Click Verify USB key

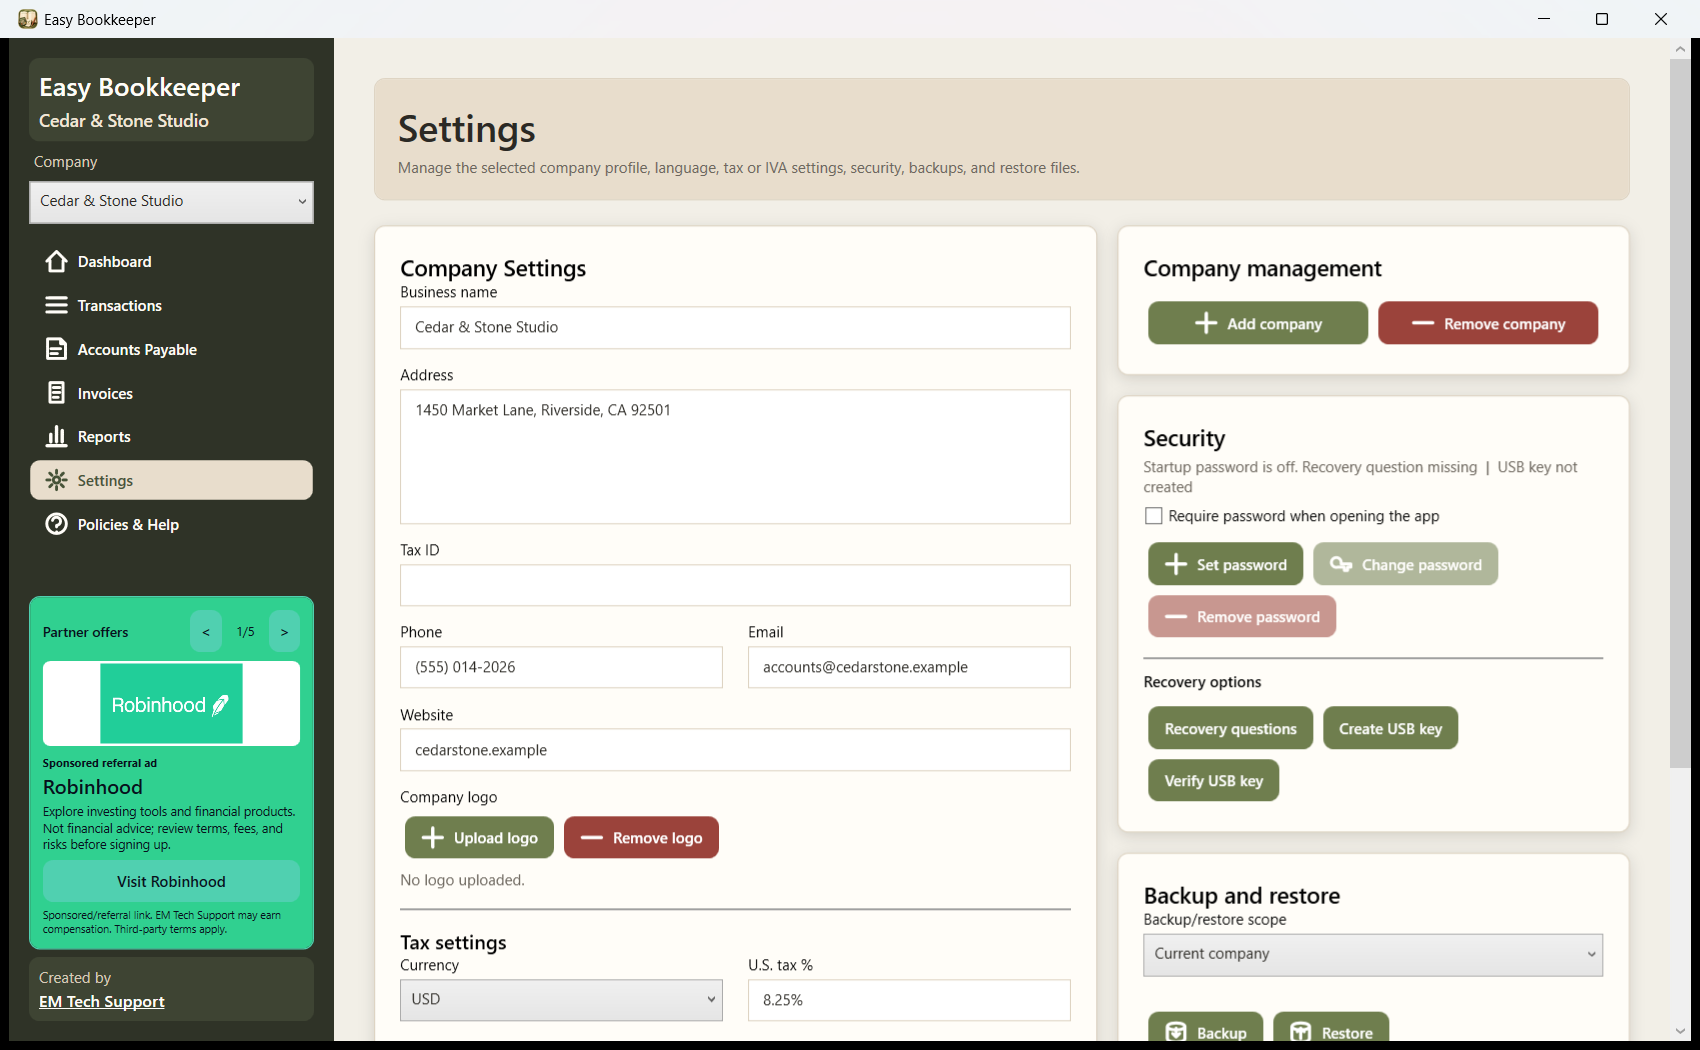tap(1213, 780)
